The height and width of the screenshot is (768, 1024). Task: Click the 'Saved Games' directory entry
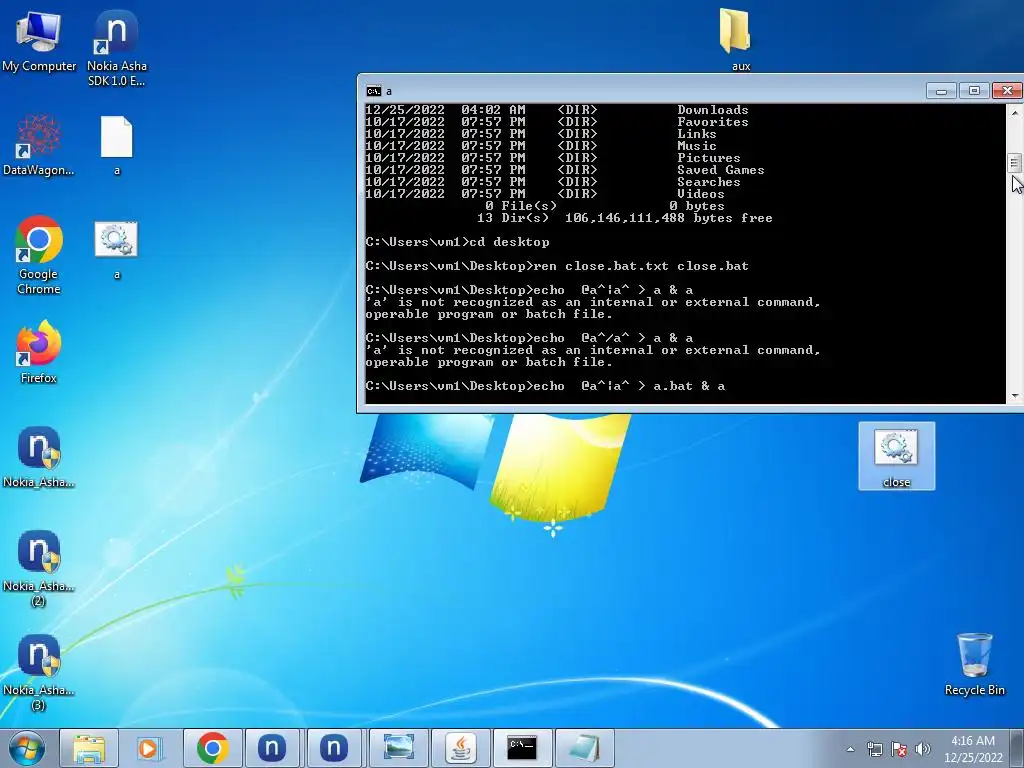click(720, 170)
